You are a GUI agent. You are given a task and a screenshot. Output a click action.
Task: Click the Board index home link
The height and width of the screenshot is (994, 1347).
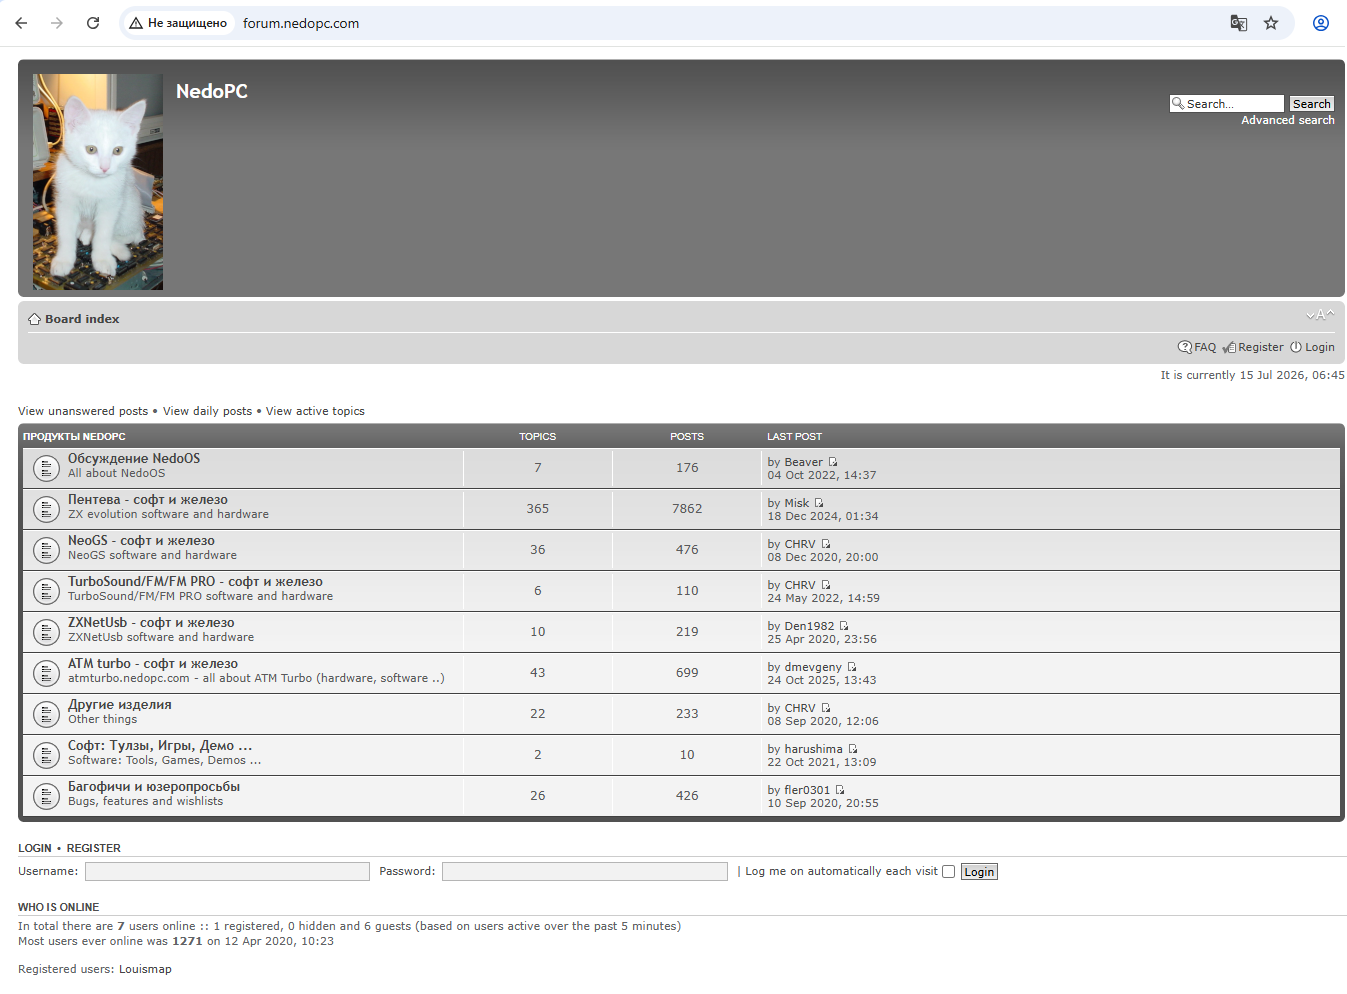click(x=82, y=319)
